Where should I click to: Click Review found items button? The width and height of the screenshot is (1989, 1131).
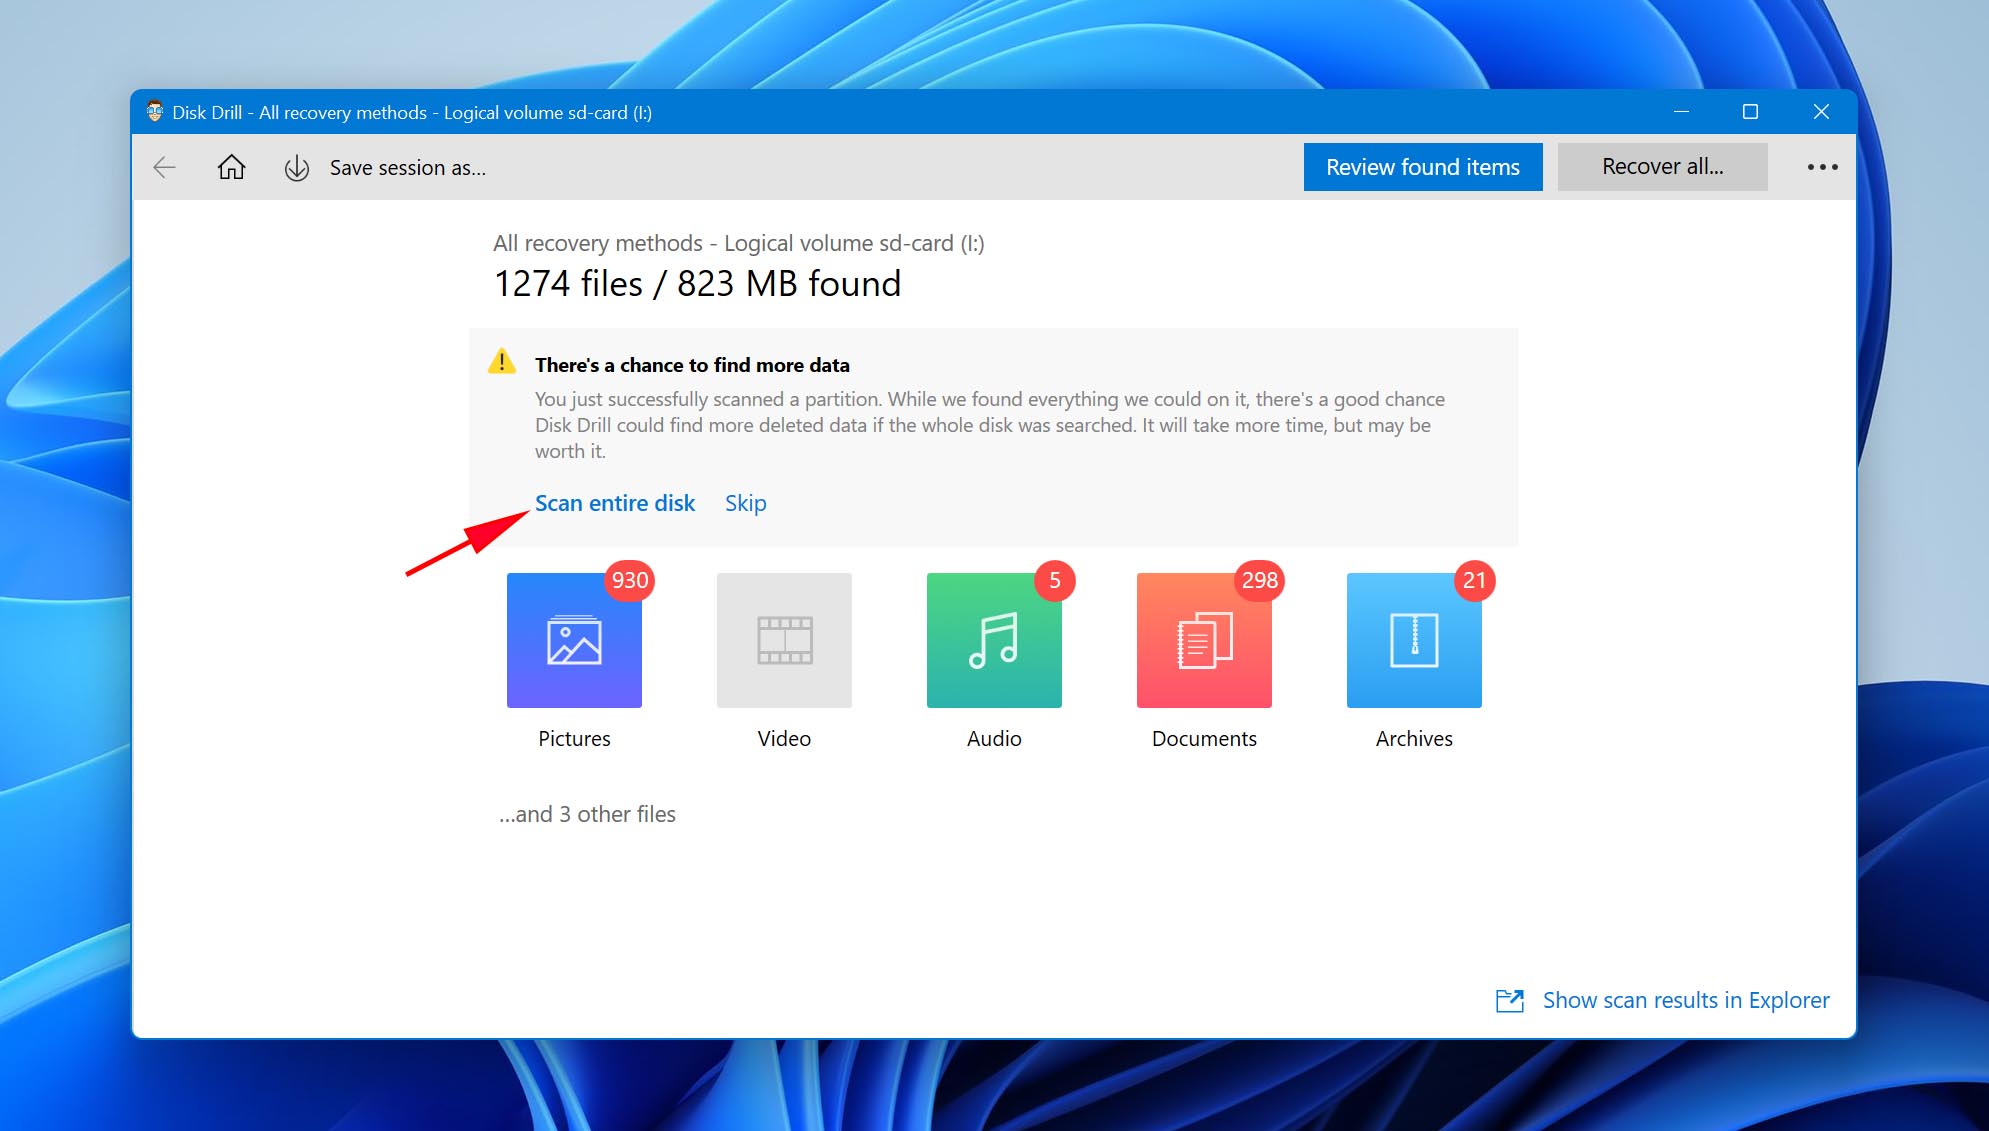pyautogui.click(x=1423, y=167)
